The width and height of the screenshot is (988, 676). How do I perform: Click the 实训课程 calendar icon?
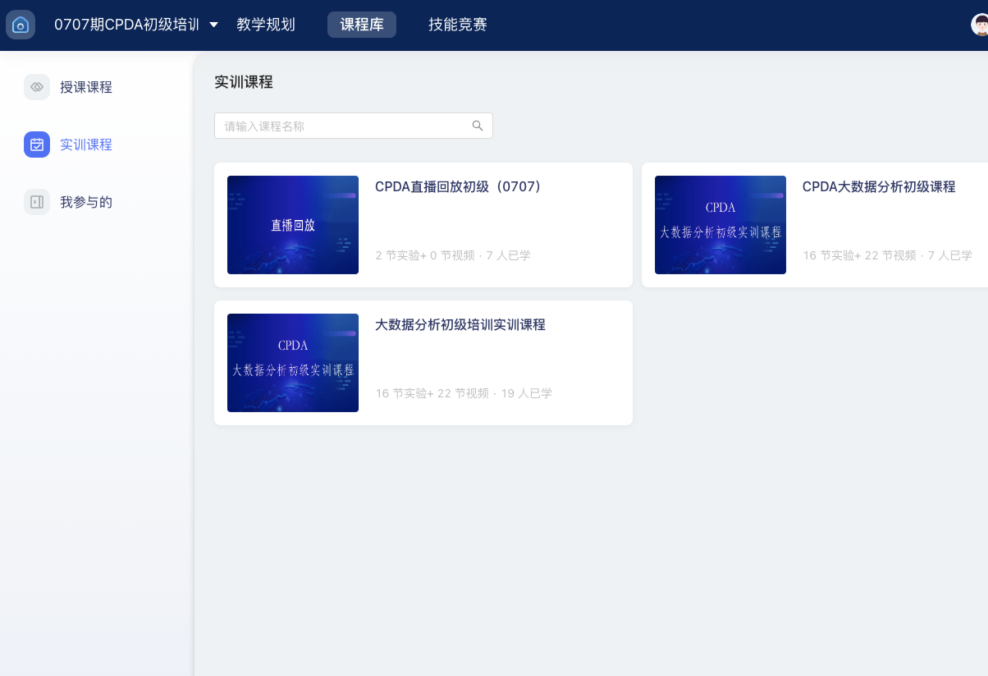tap(37, 144)
